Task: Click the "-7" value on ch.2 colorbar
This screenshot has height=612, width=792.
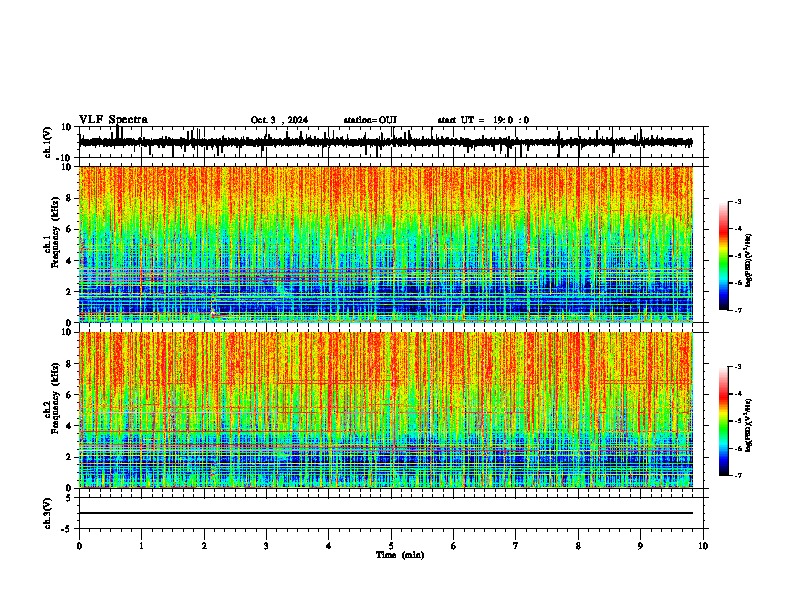Action: click(x=737, y=475)
